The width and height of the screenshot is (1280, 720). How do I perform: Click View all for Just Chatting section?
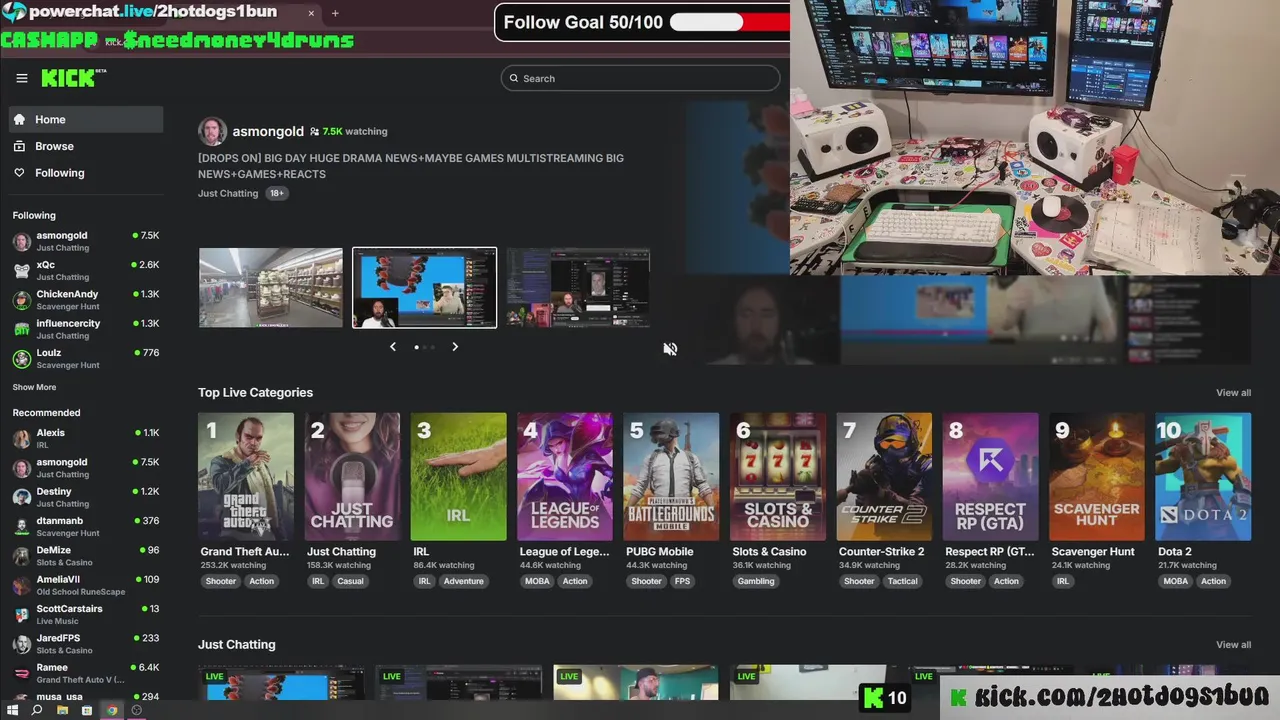point(1233,645)
